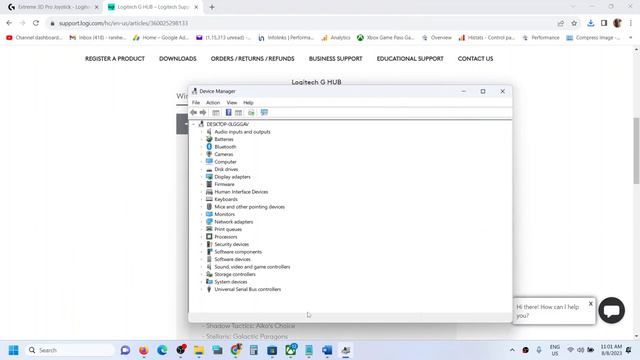640x360 pixels.
Task: Click the Help question-mark toolbar icon in Device Manager
Action: [x=229, y=113]
